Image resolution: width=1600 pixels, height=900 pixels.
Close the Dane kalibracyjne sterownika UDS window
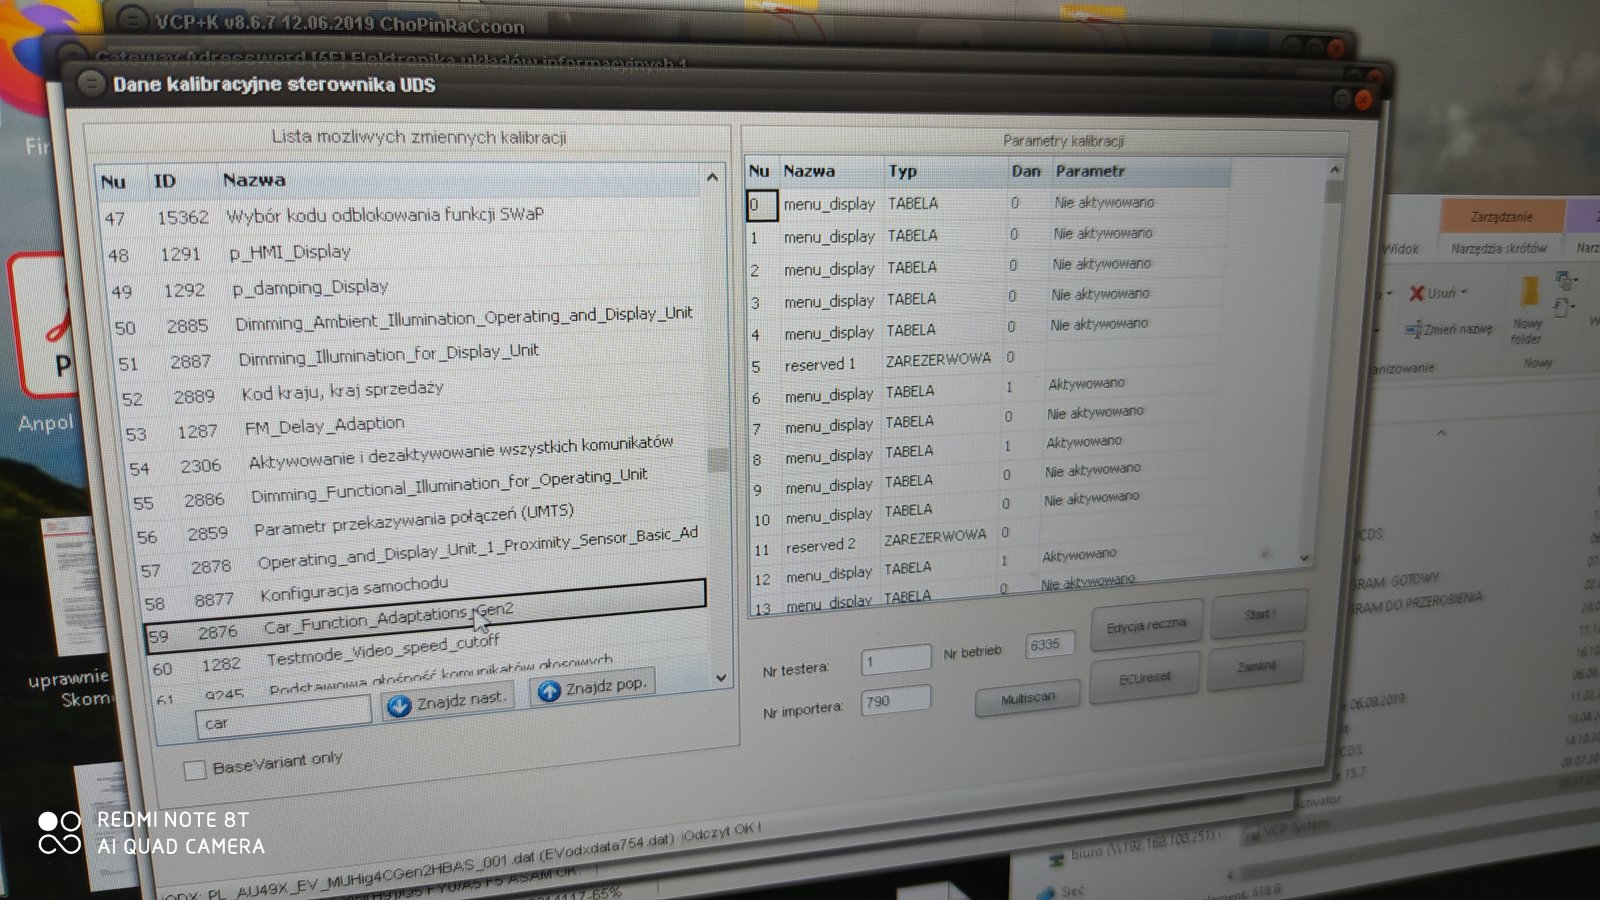click(x=1362, y=100)
